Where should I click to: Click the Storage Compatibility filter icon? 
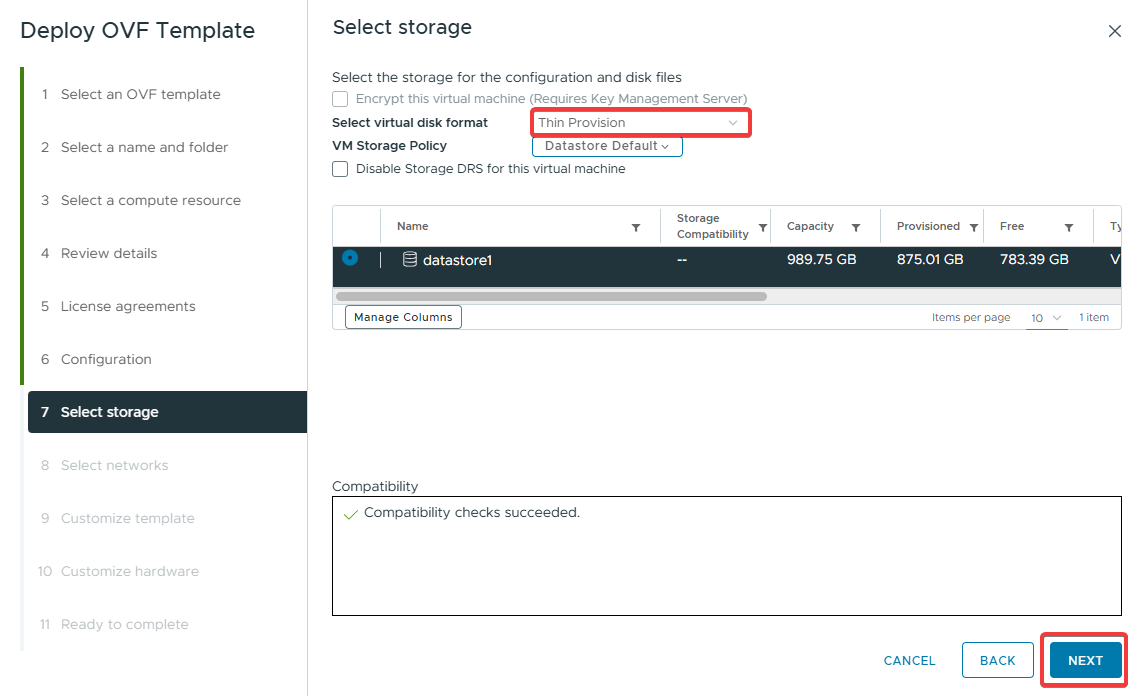coord(763,228)
